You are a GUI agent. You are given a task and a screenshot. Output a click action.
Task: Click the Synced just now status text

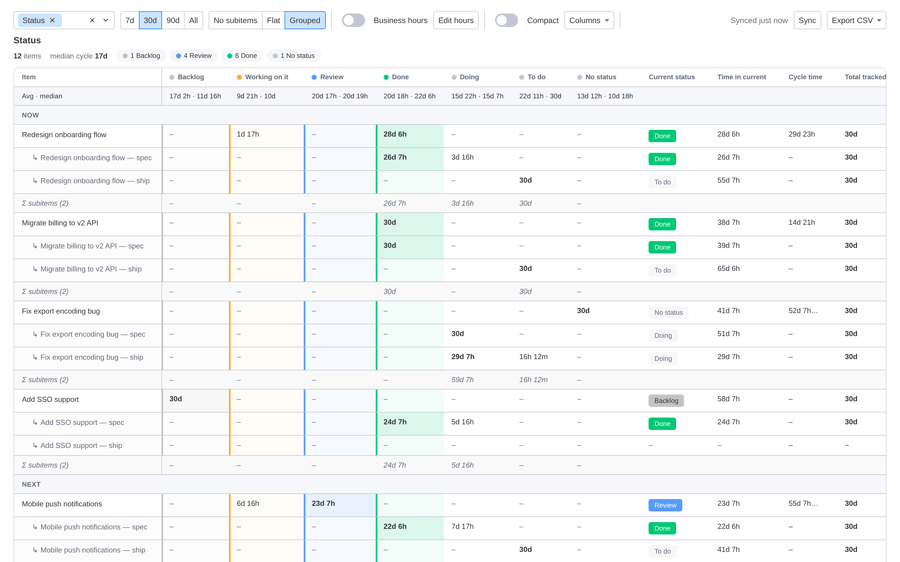[x=759, y=21]
